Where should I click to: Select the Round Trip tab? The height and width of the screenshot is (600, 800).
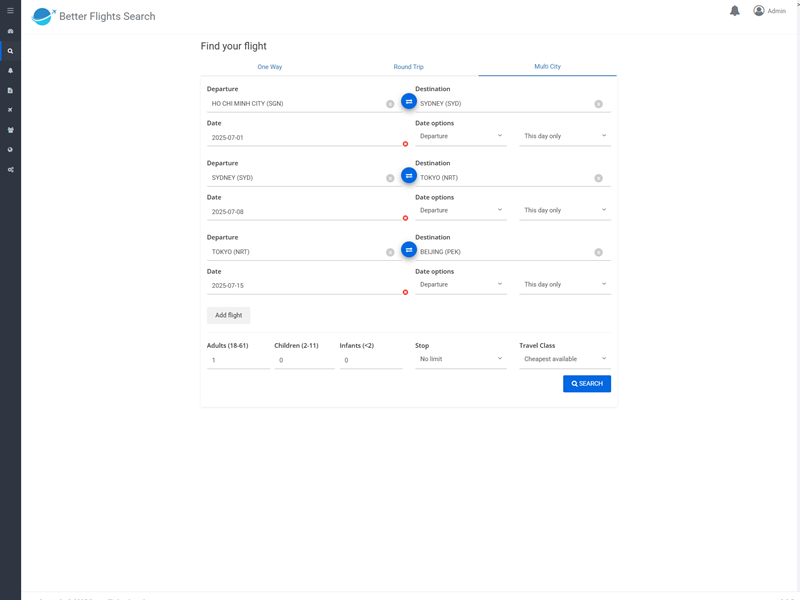(x=408, y=67)
